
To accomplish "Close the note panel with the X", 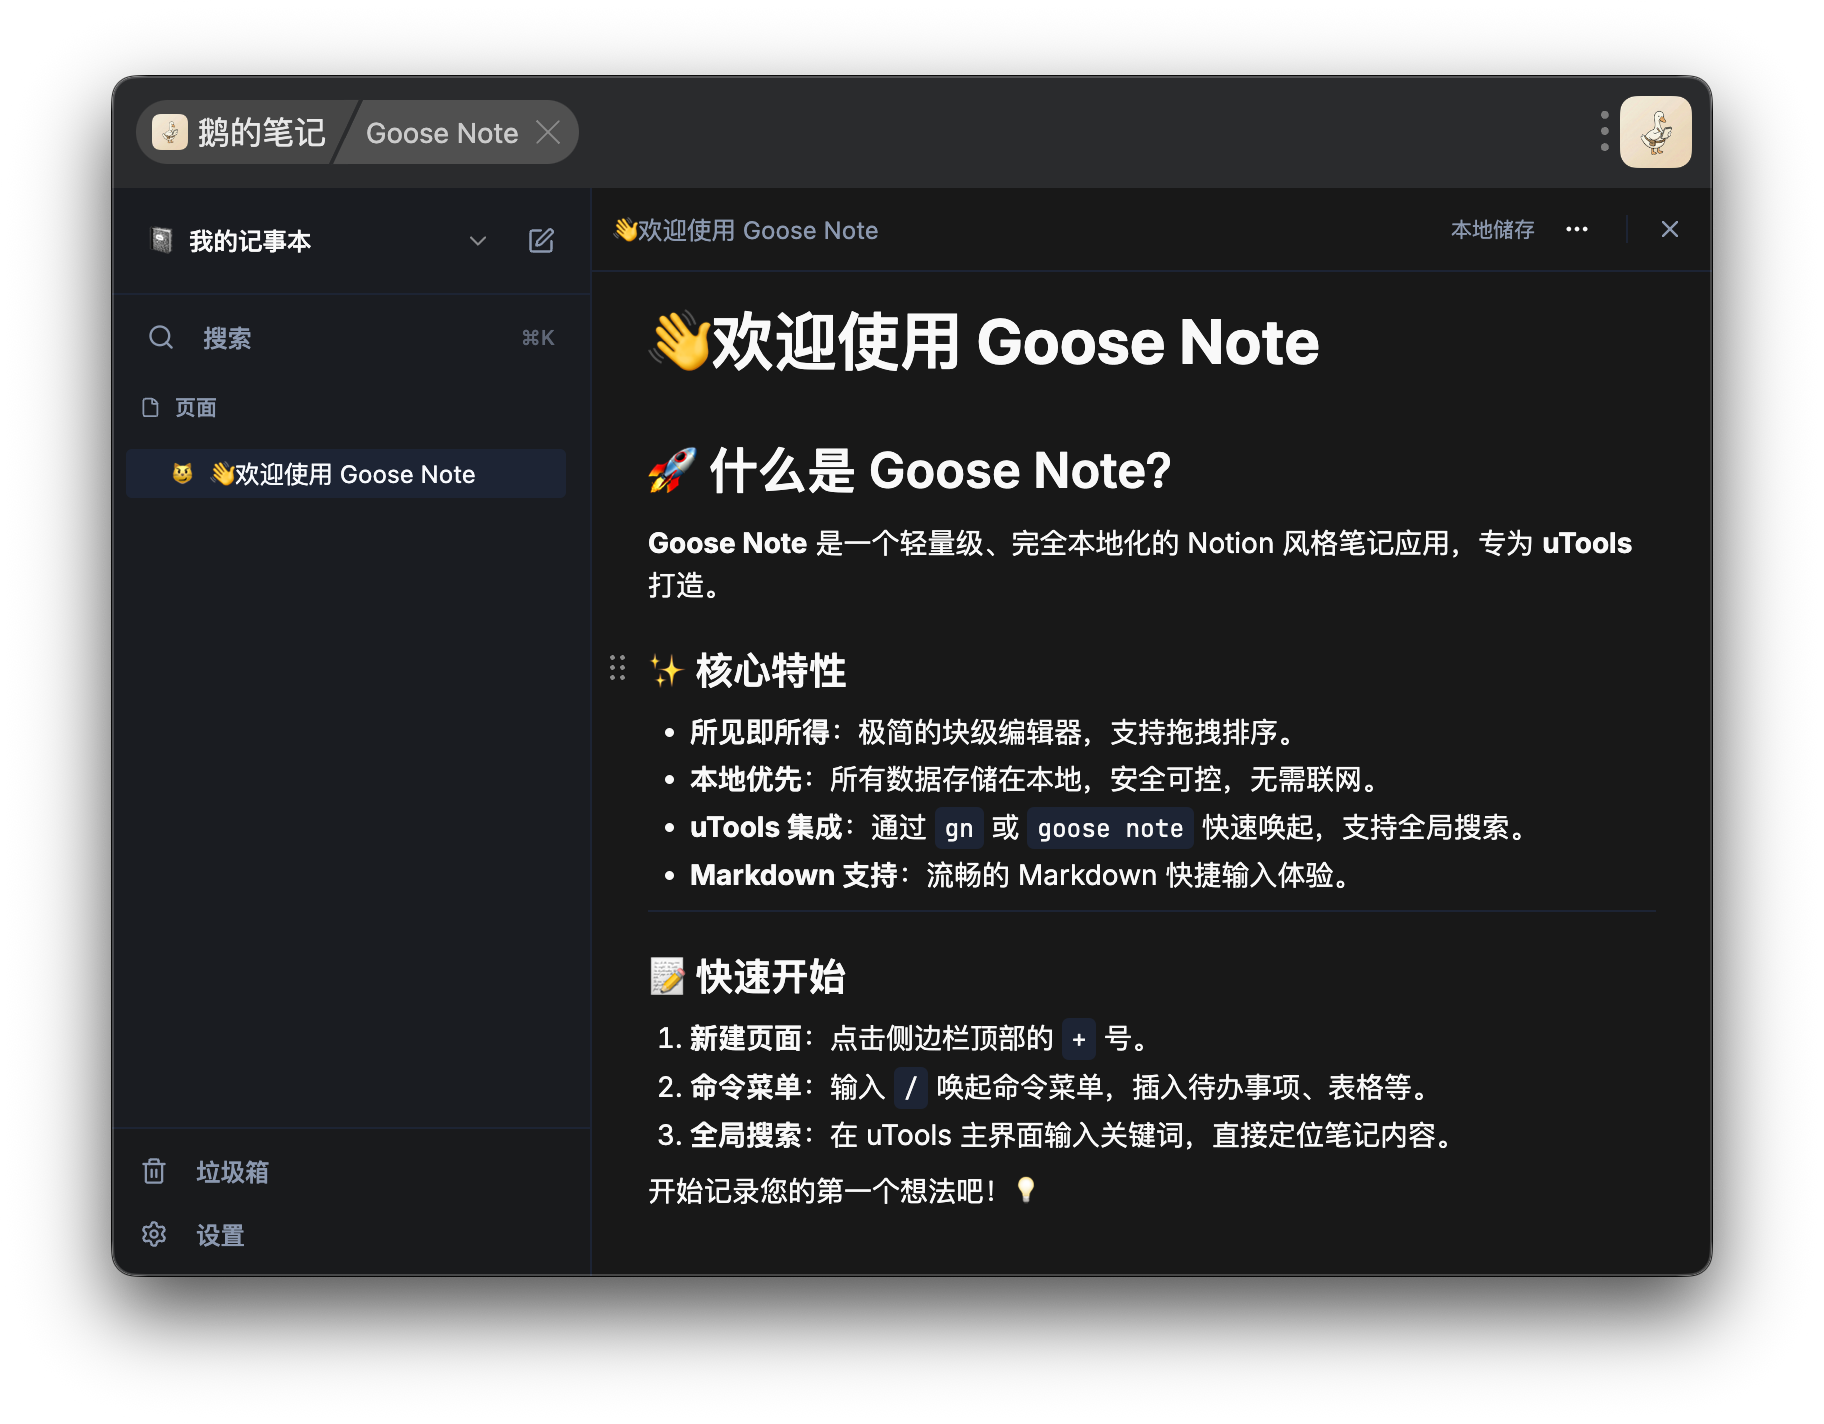I will tap(1669, 230).
